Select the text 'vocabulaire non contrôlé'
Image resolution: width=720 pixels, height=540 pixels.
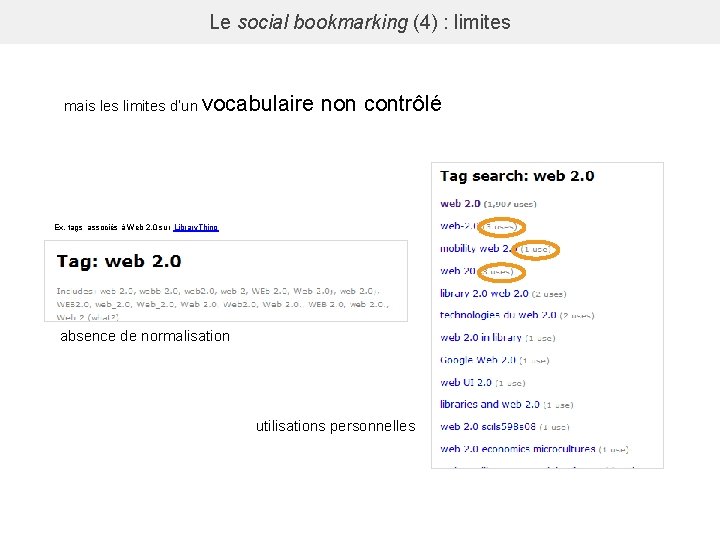[322, 103]
